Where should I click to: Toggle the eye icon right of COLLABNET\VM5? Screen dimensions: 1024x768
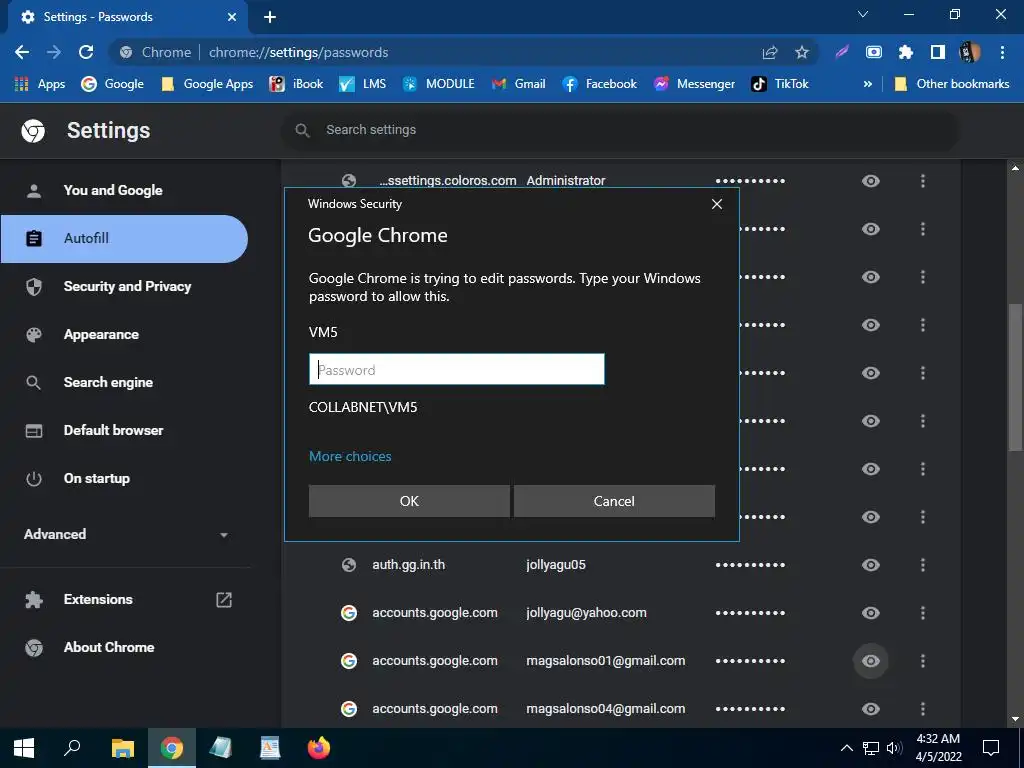871,421
